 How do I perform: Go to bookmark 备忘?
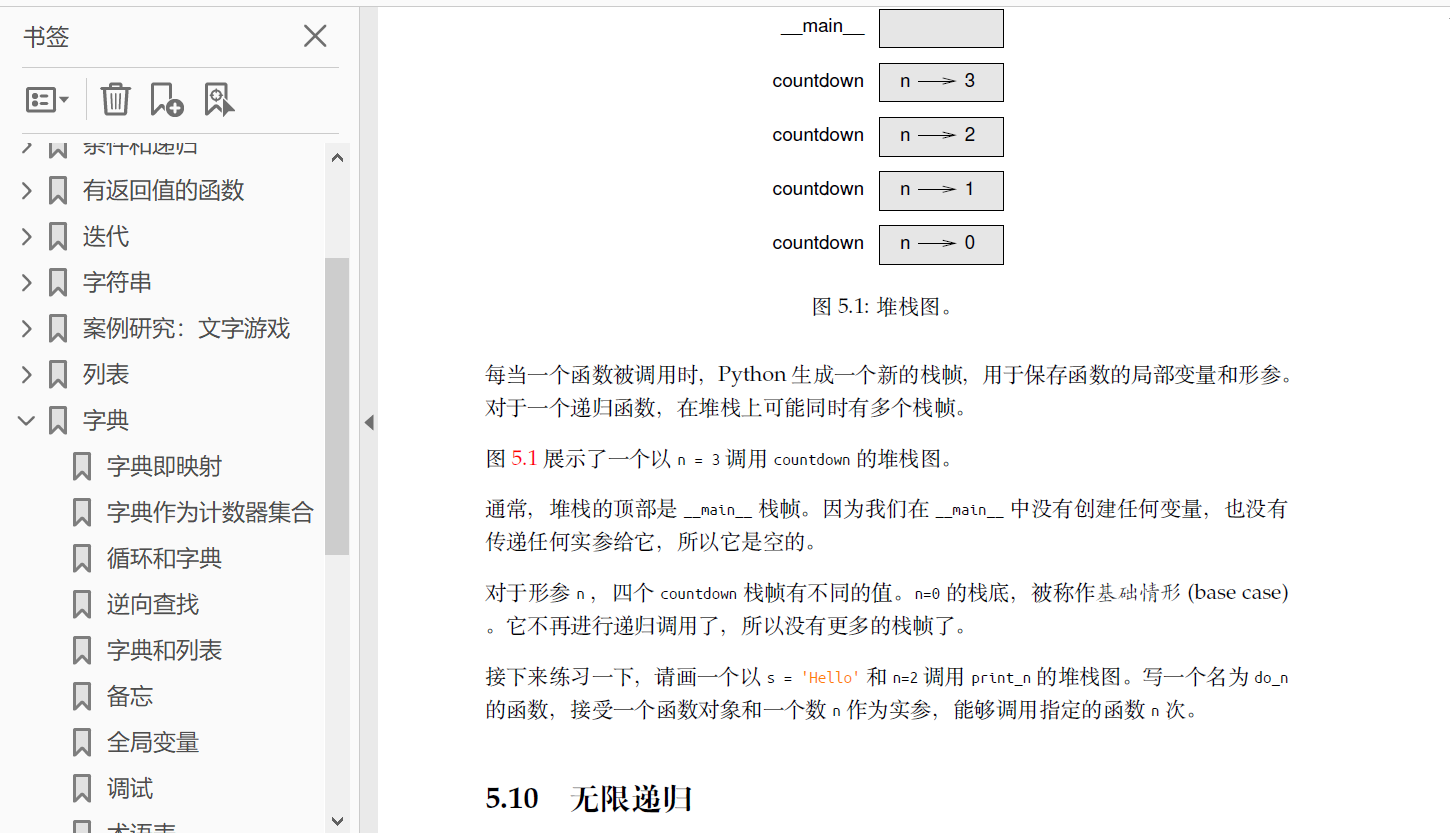pyautogui.click(x=130, y=696)
